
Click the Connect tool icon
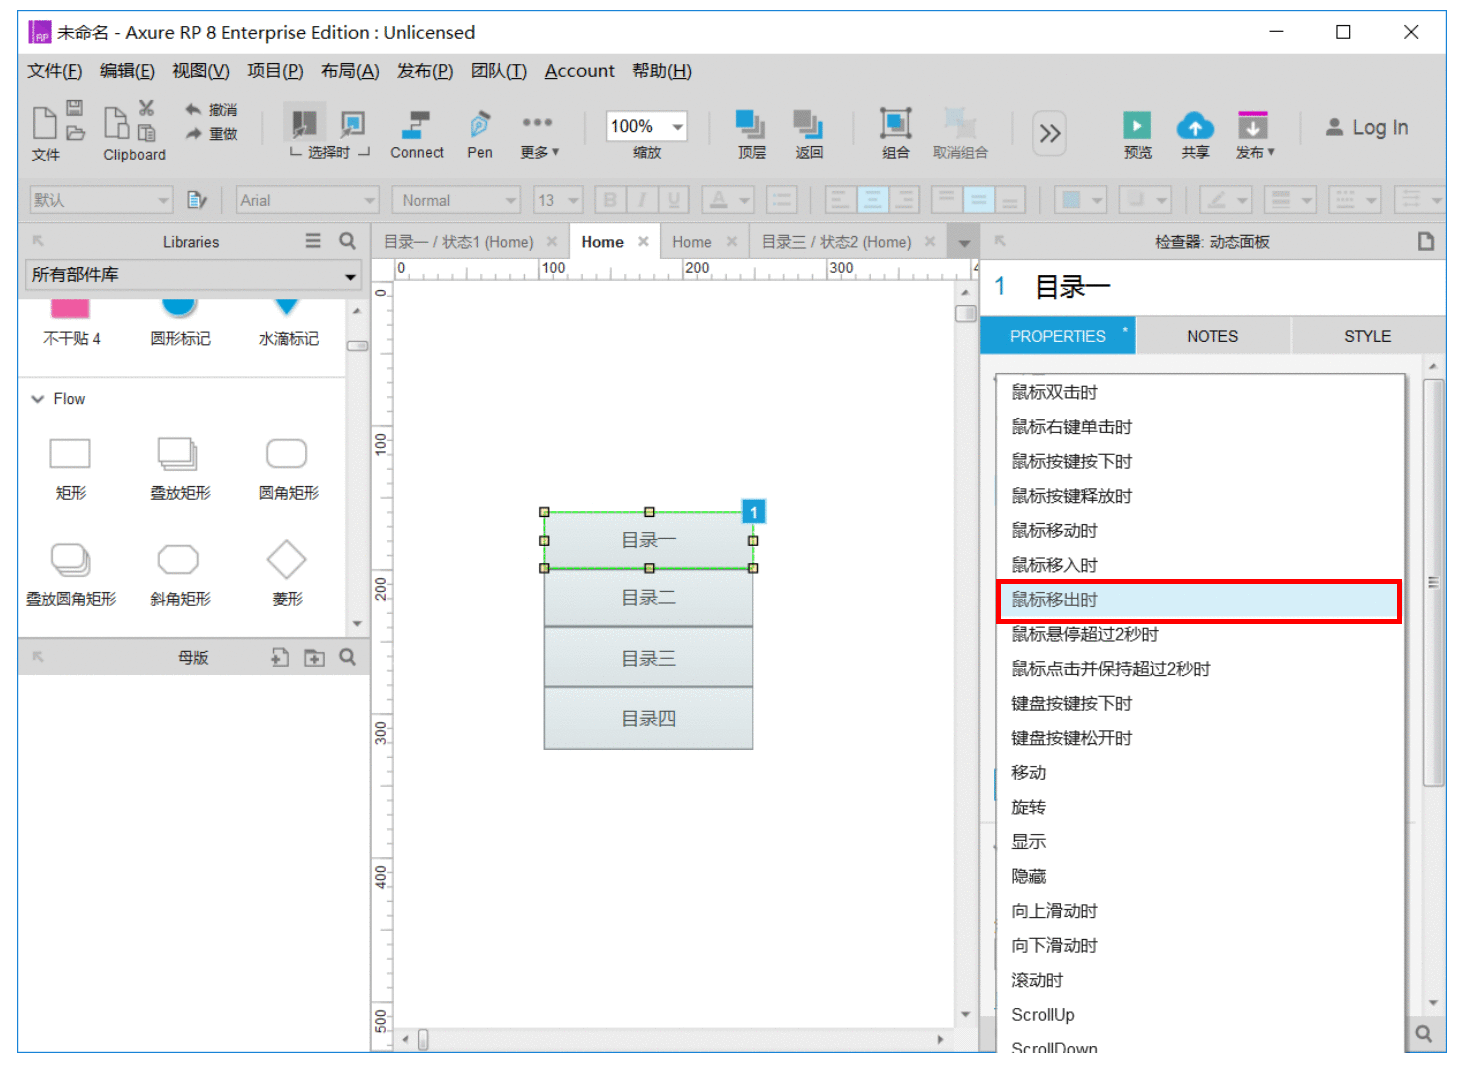click(416, 124)
